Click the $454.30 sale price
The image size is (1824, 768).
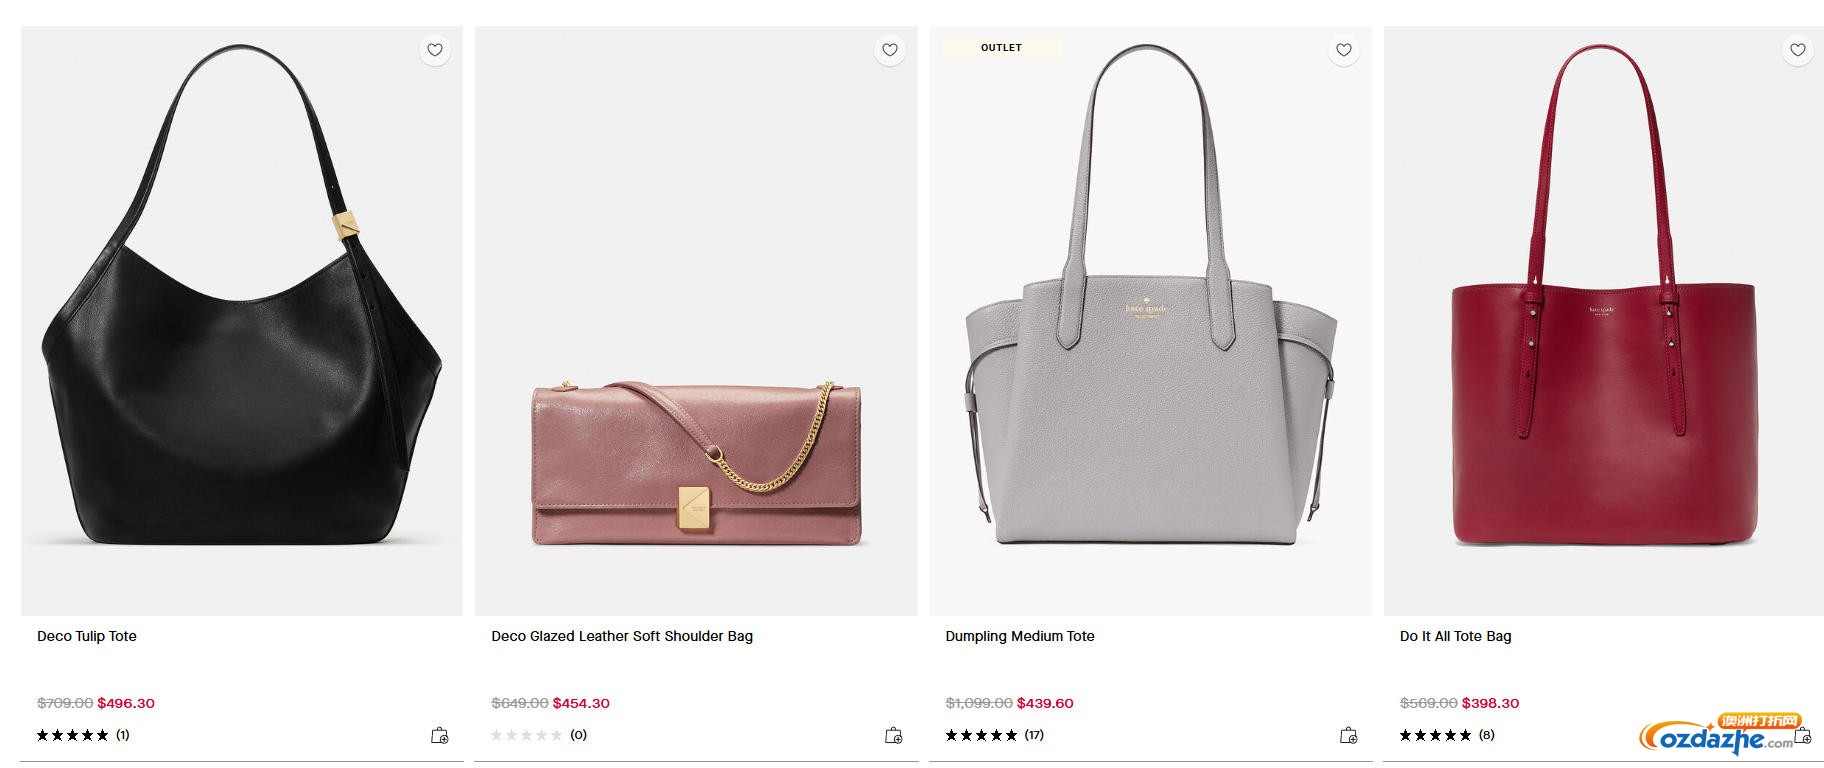coord(581,703)
